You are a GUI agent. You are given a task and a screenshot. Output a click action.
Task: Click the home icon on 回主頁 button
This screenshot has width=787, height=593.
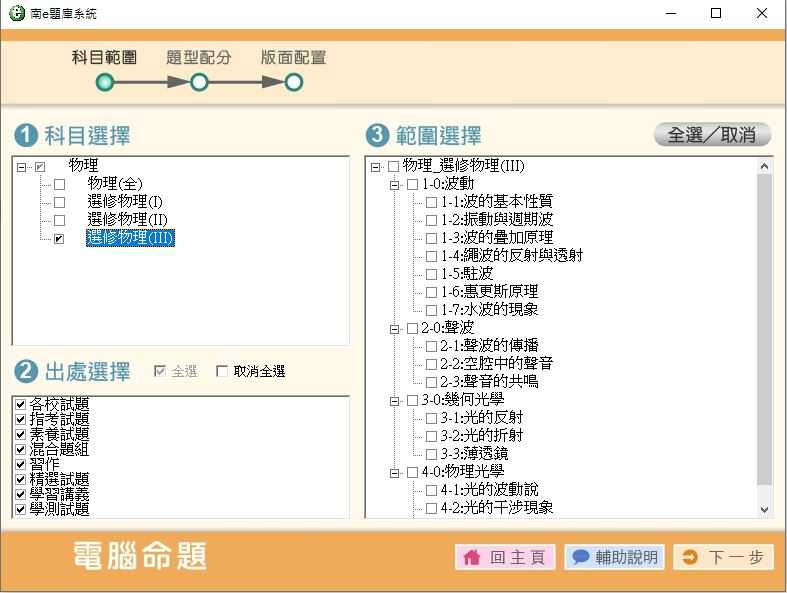tap(471, 557)
